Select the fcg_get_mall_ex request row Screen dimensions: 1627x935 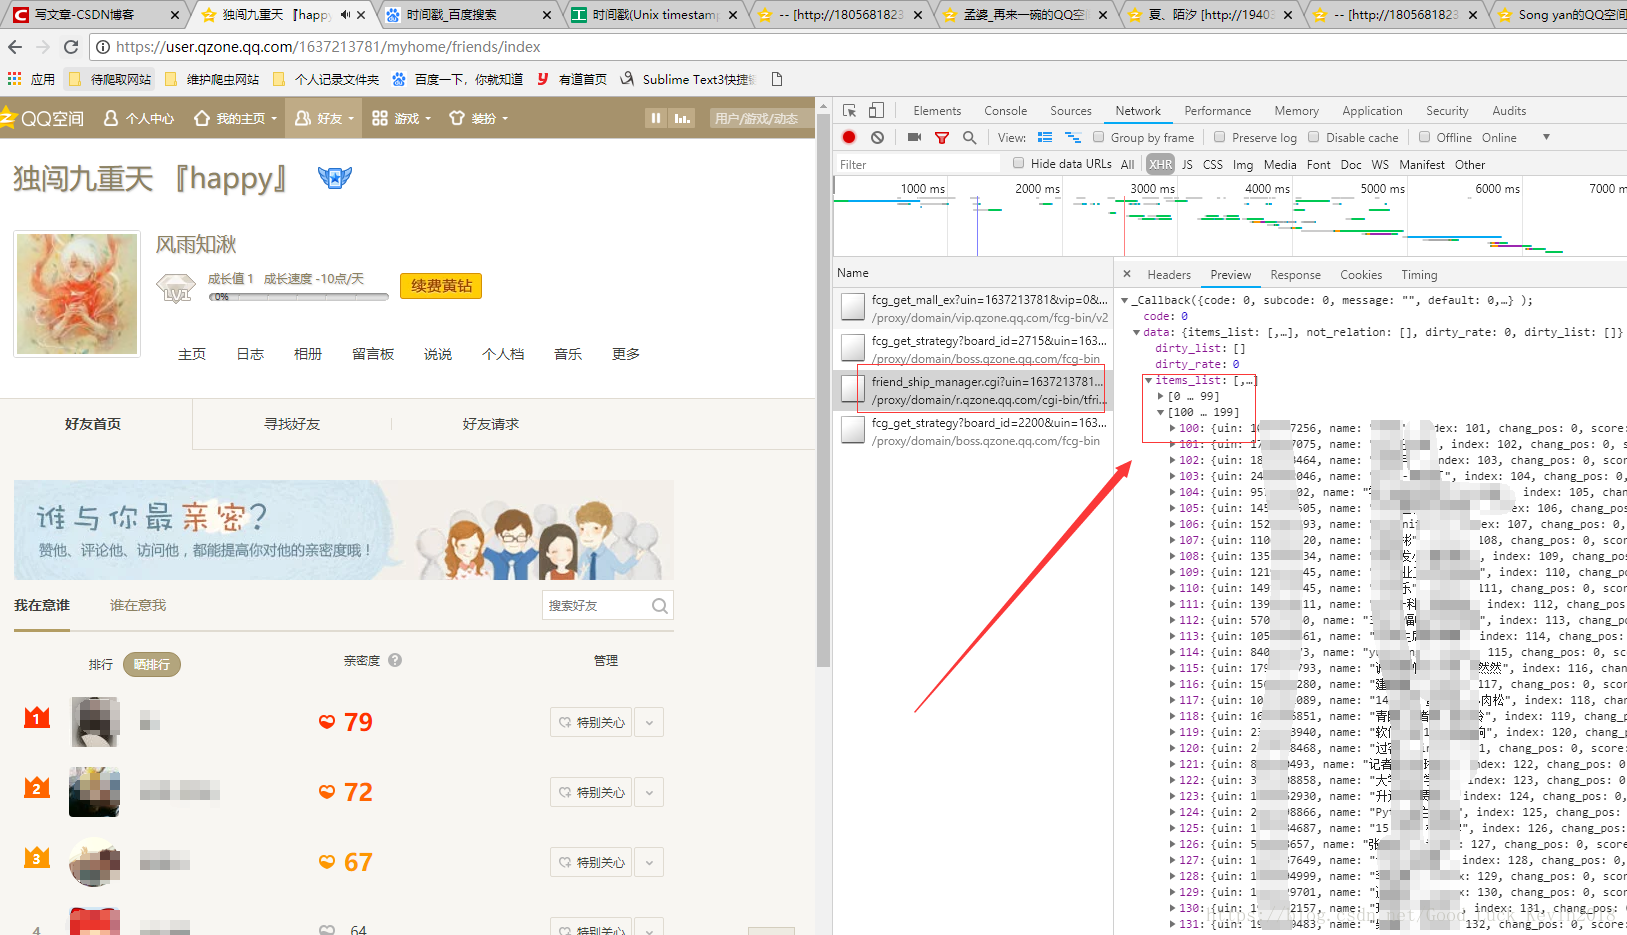(x=974, y=308)
